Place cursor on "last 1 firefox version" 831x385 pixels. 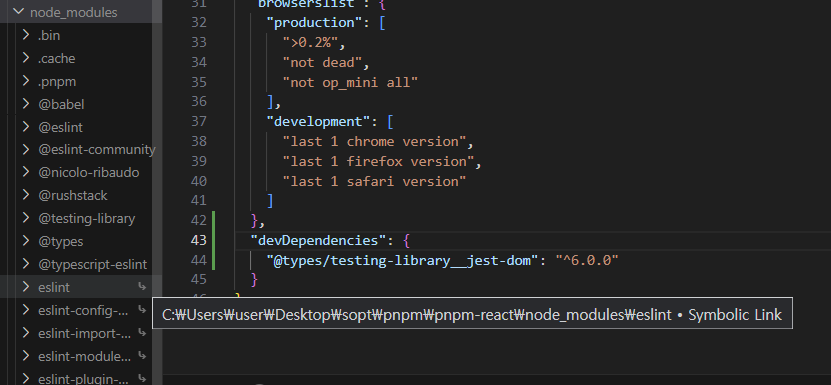point(378,161)
